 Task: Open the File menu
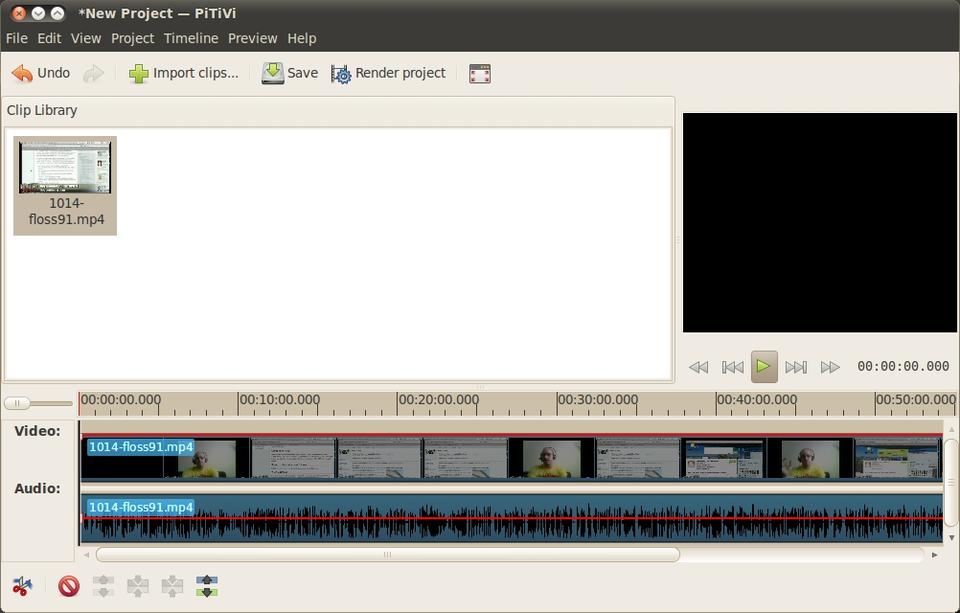tap(16, 38)
